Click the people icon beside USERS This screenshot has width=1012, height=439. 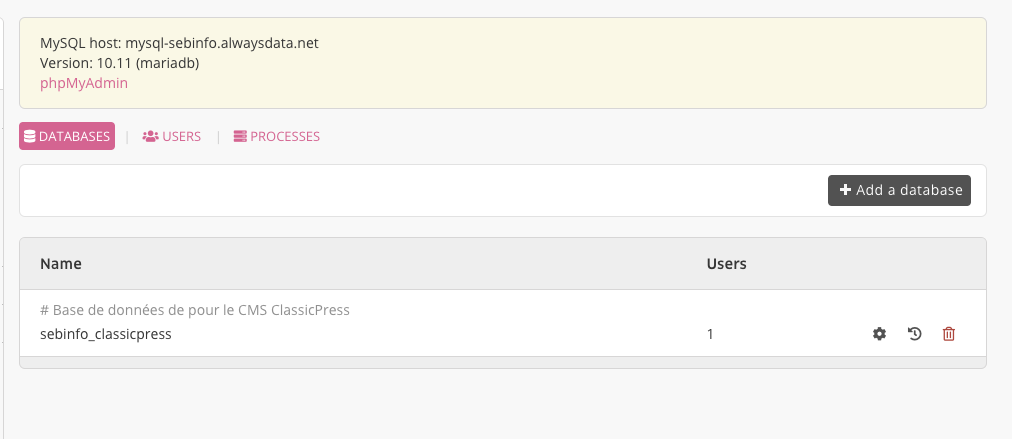(x=150, y=136)
